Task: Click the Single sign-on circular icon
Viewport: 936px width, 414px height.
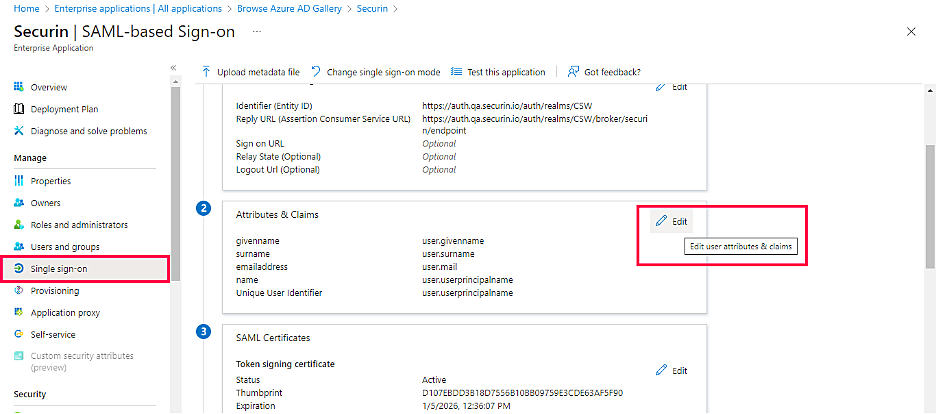Action: (19, 268)
